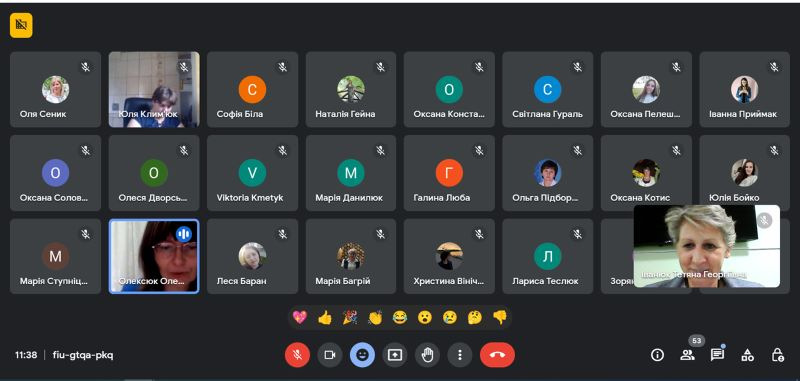Open meeting details info icon

coord(657,355)
